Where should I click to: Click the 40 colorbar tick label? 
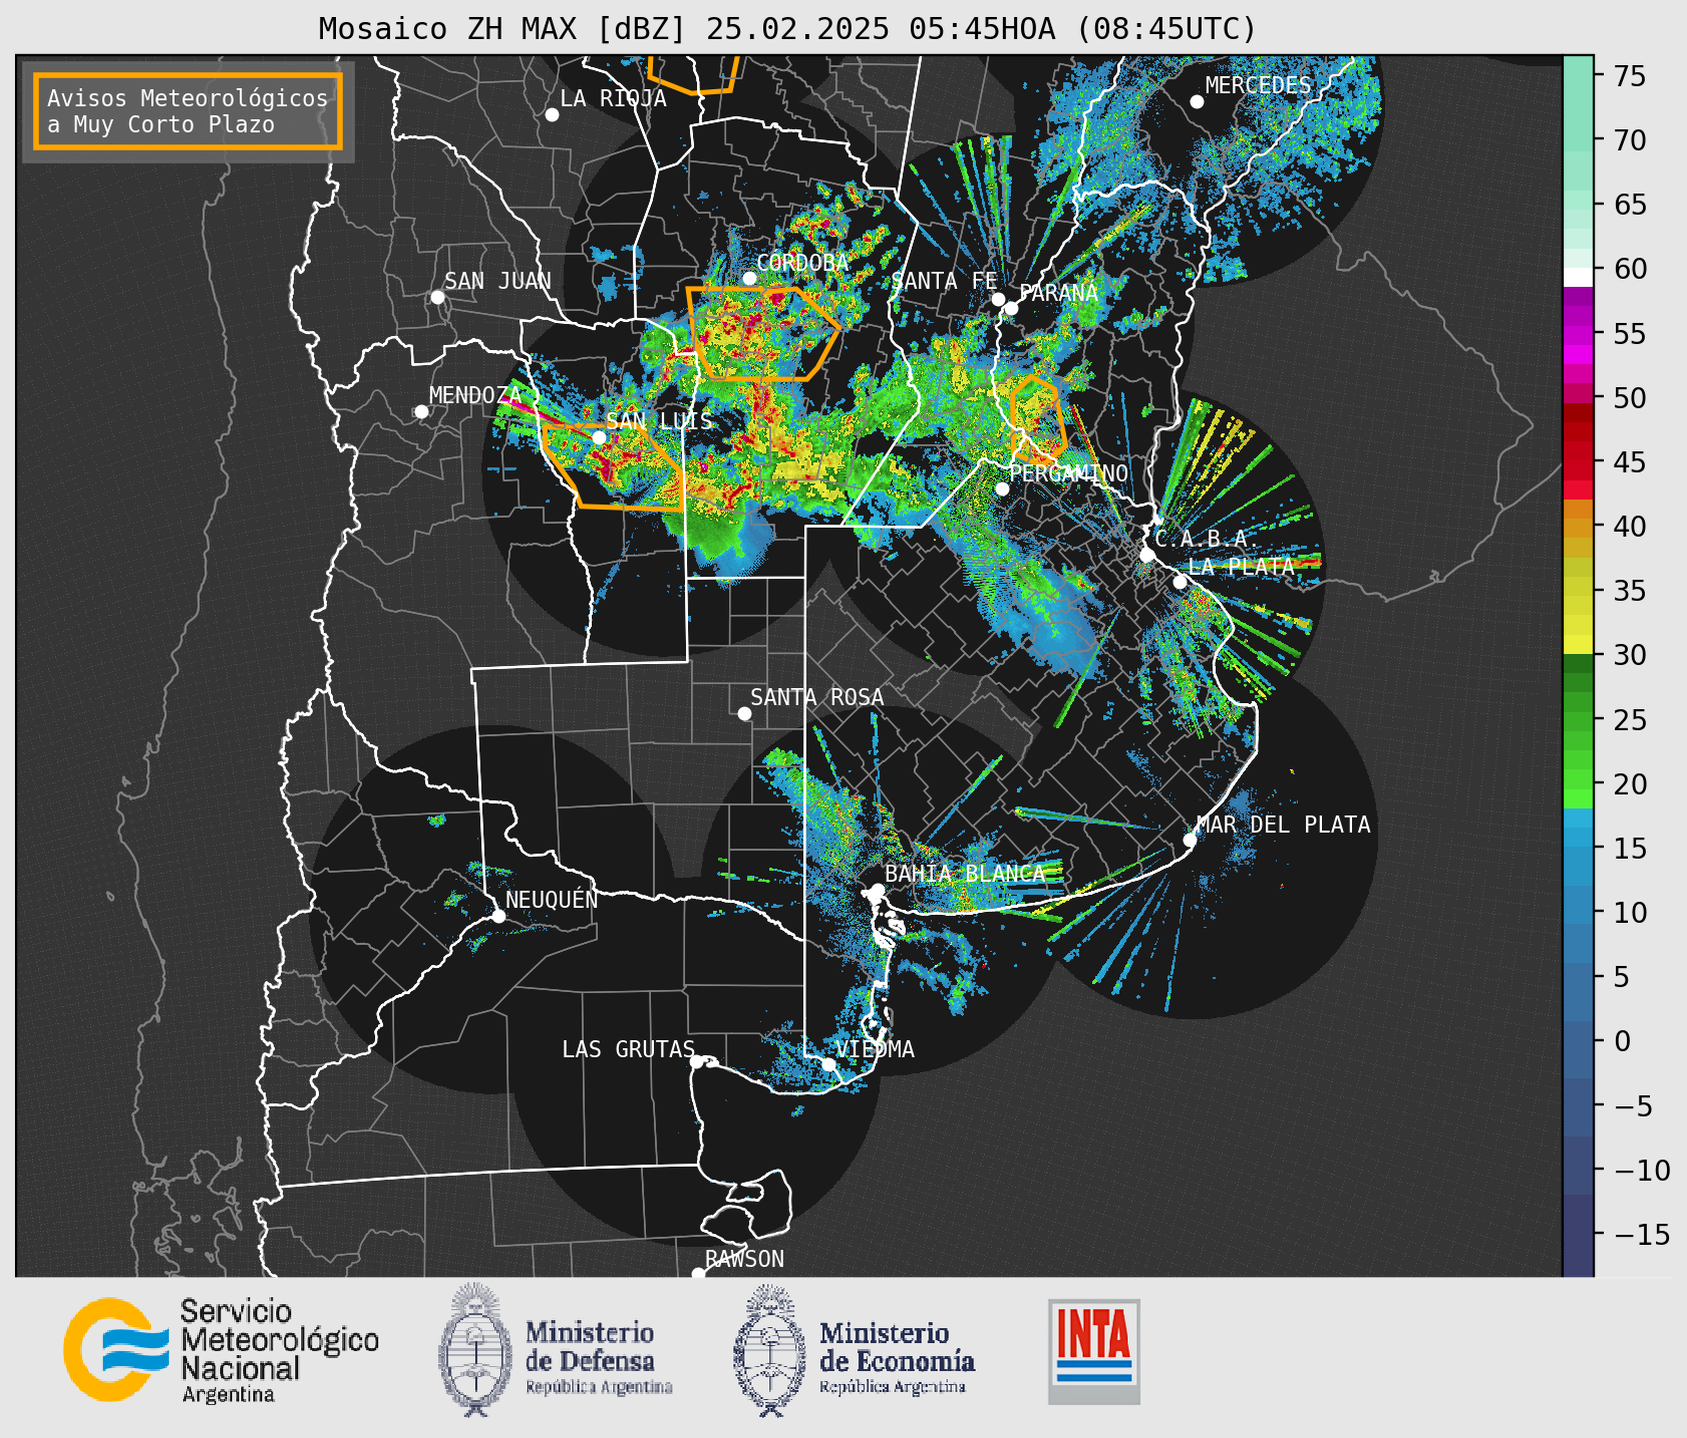click(x=1630, y=526)
